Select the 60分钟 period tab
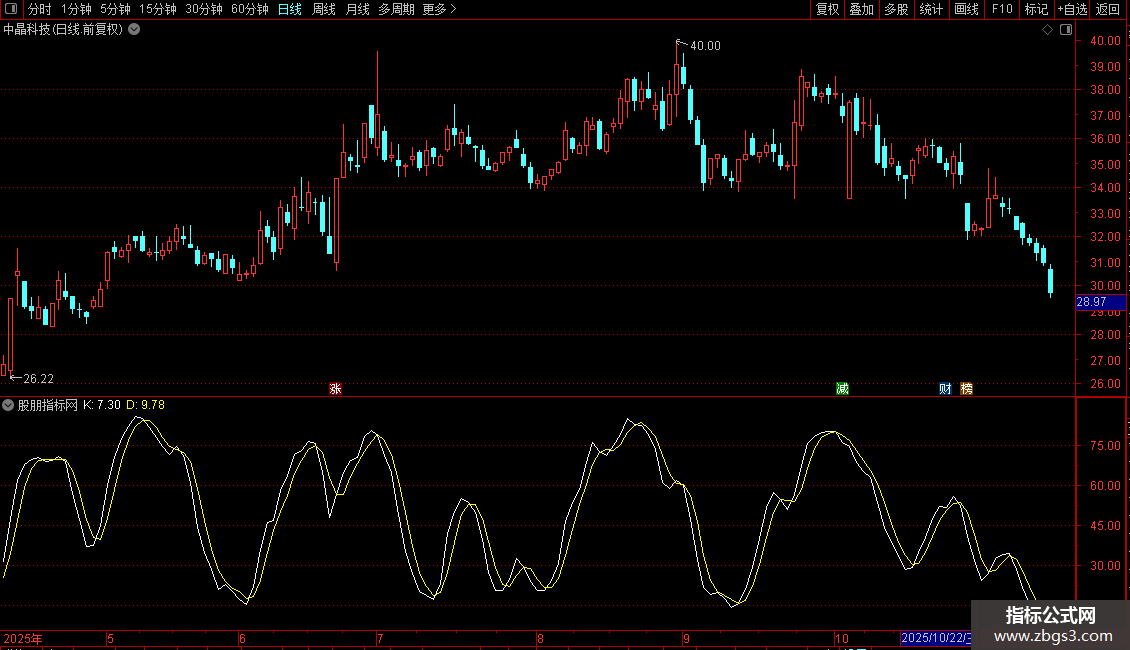 pos(249,9)
